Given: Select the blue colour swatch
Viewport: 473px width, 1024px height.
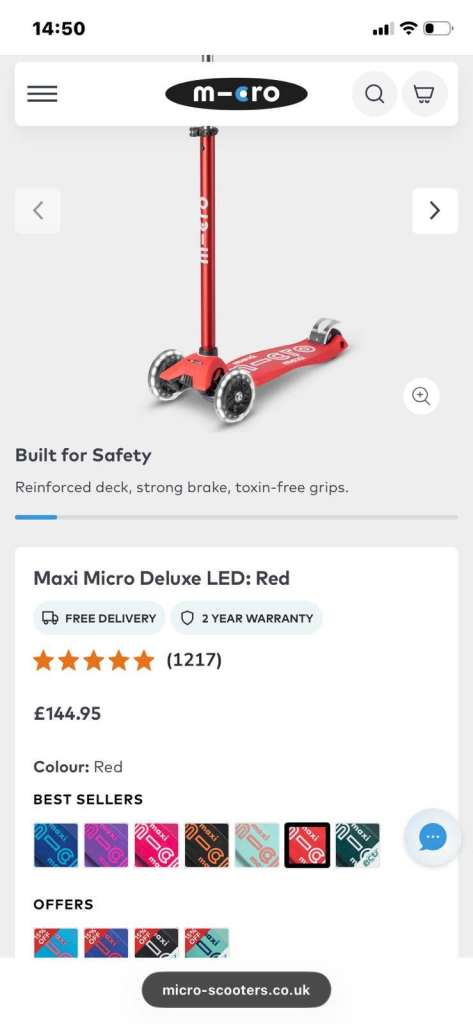Looking at the screenshot, I should 56,845.
